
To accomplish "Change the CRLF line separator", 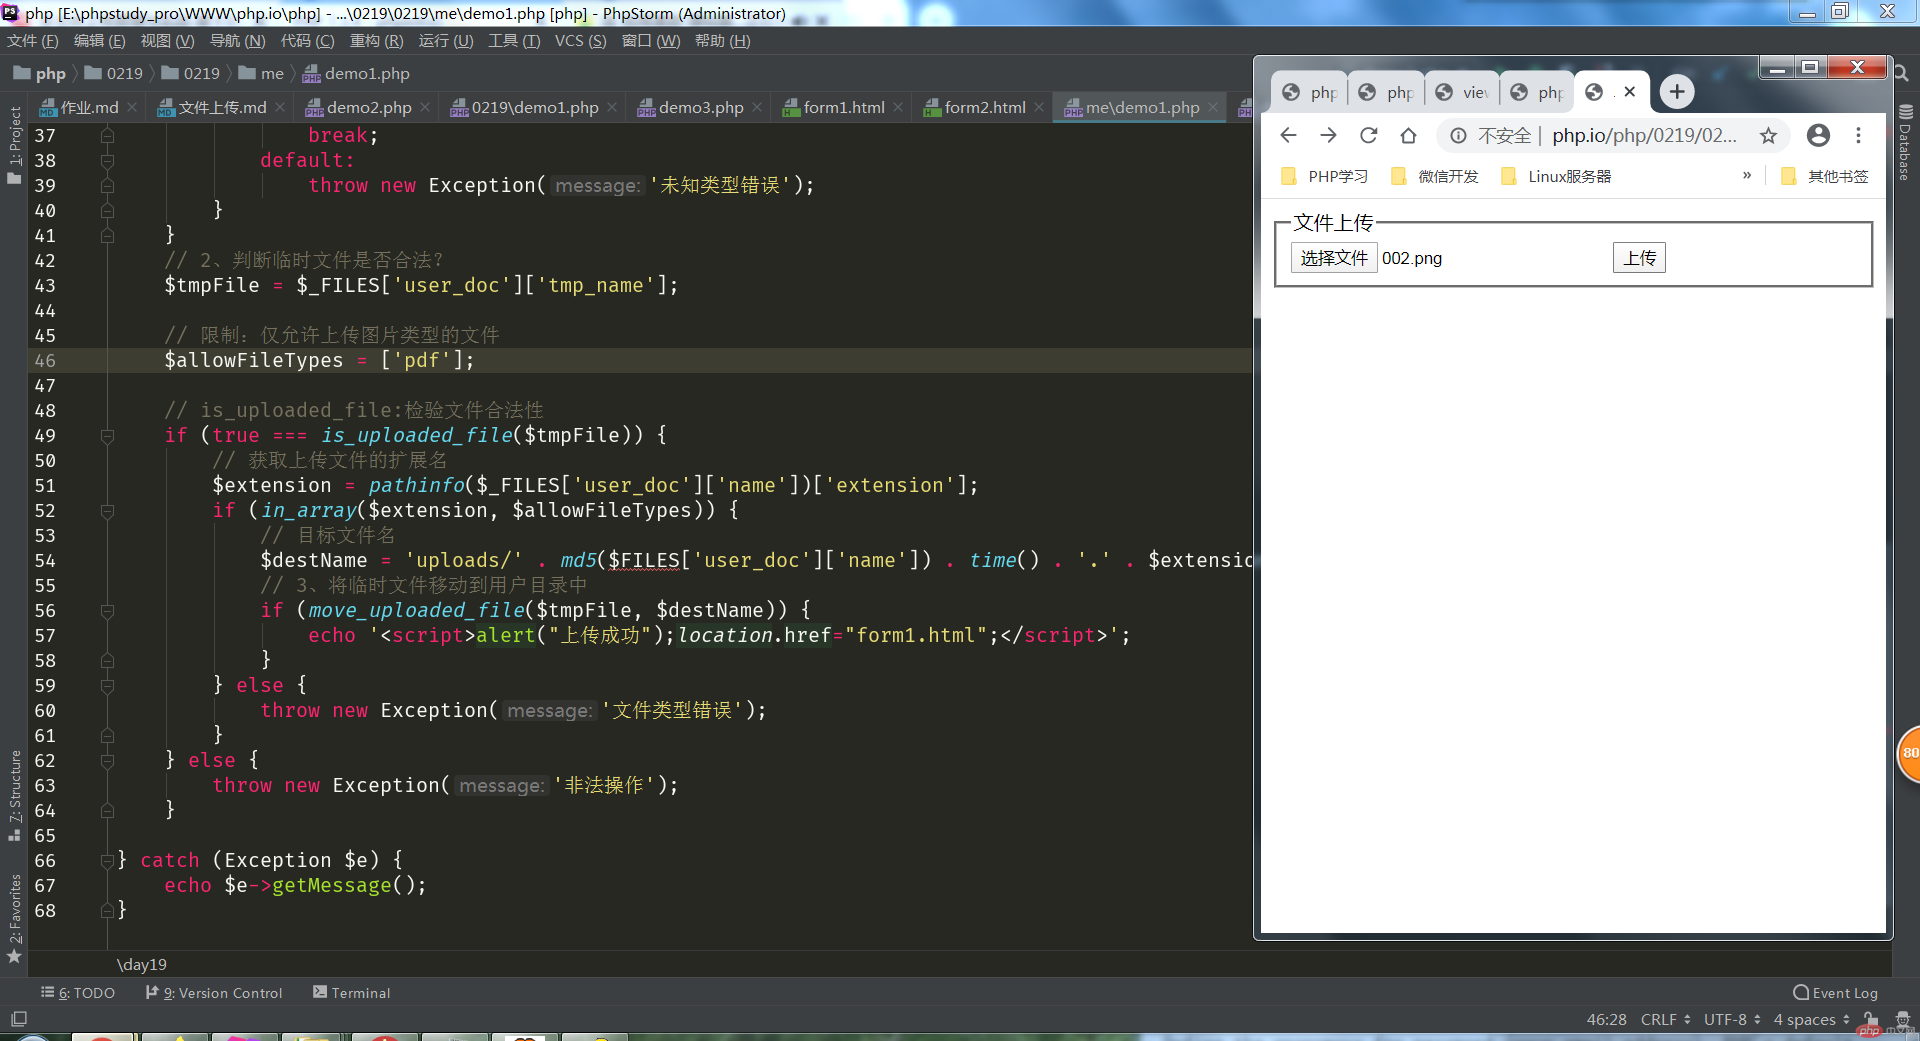I will coord(1665,1019).
